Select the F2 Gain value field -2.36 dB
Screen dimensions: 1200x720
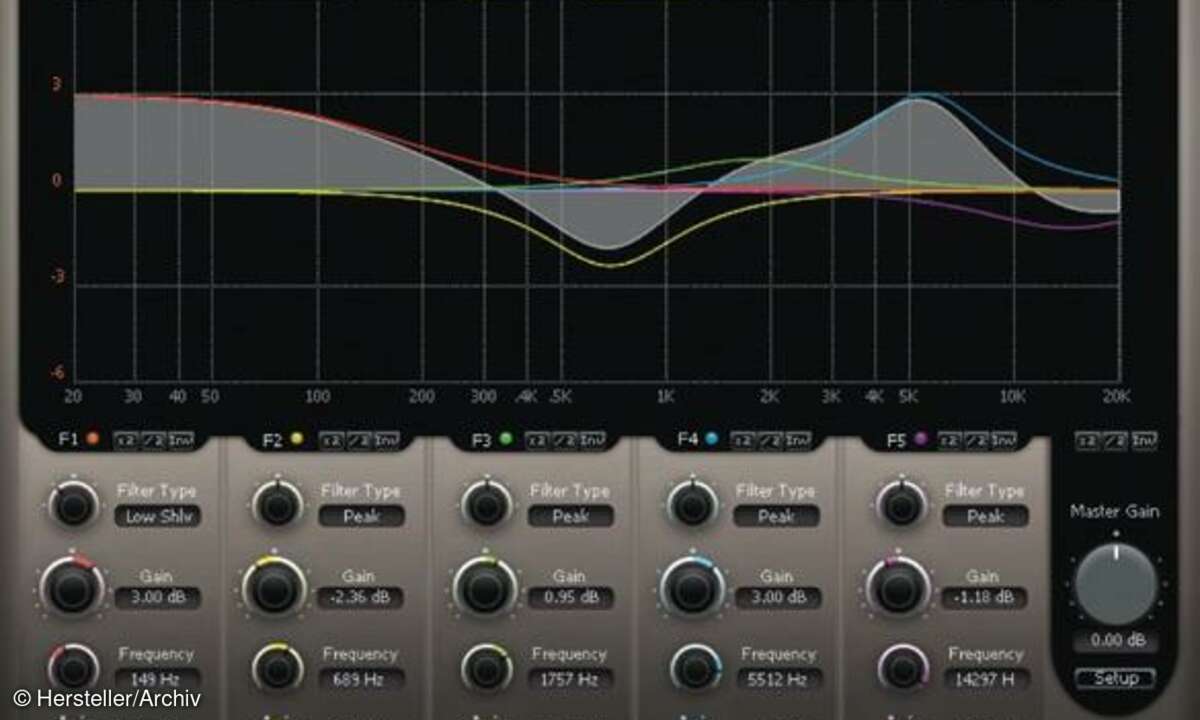tap(362, 599)
